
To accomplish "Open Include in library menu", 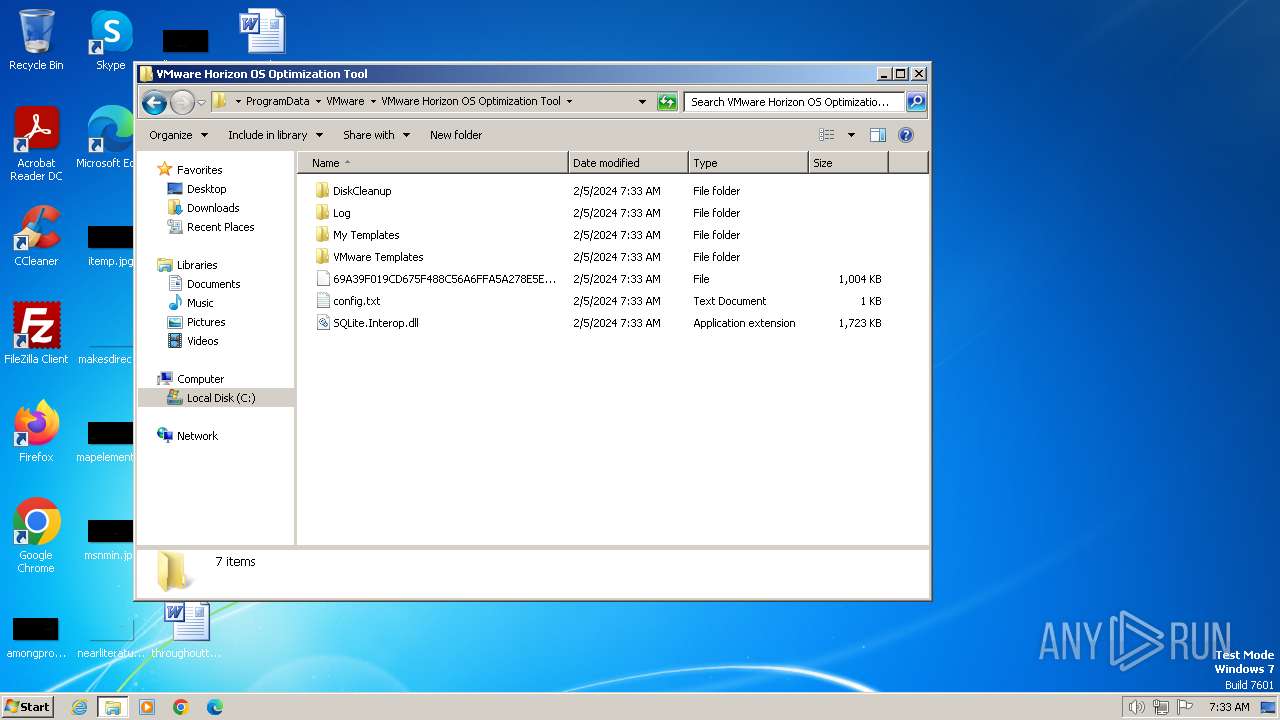I will point(275,135).
